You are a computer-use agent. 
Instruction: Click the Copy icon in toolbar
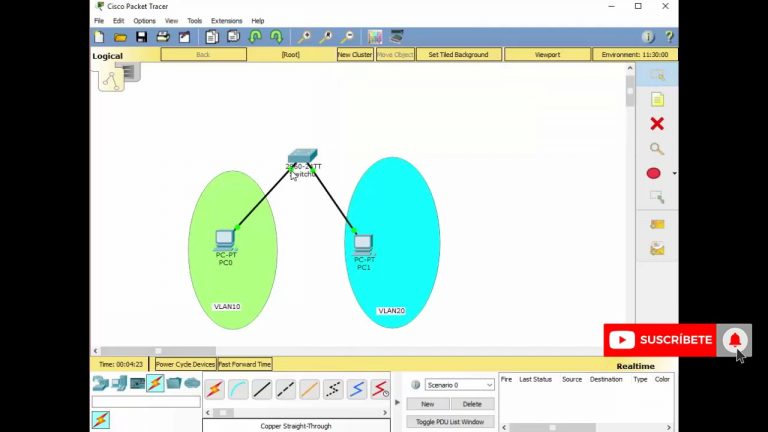coord(212,37)
